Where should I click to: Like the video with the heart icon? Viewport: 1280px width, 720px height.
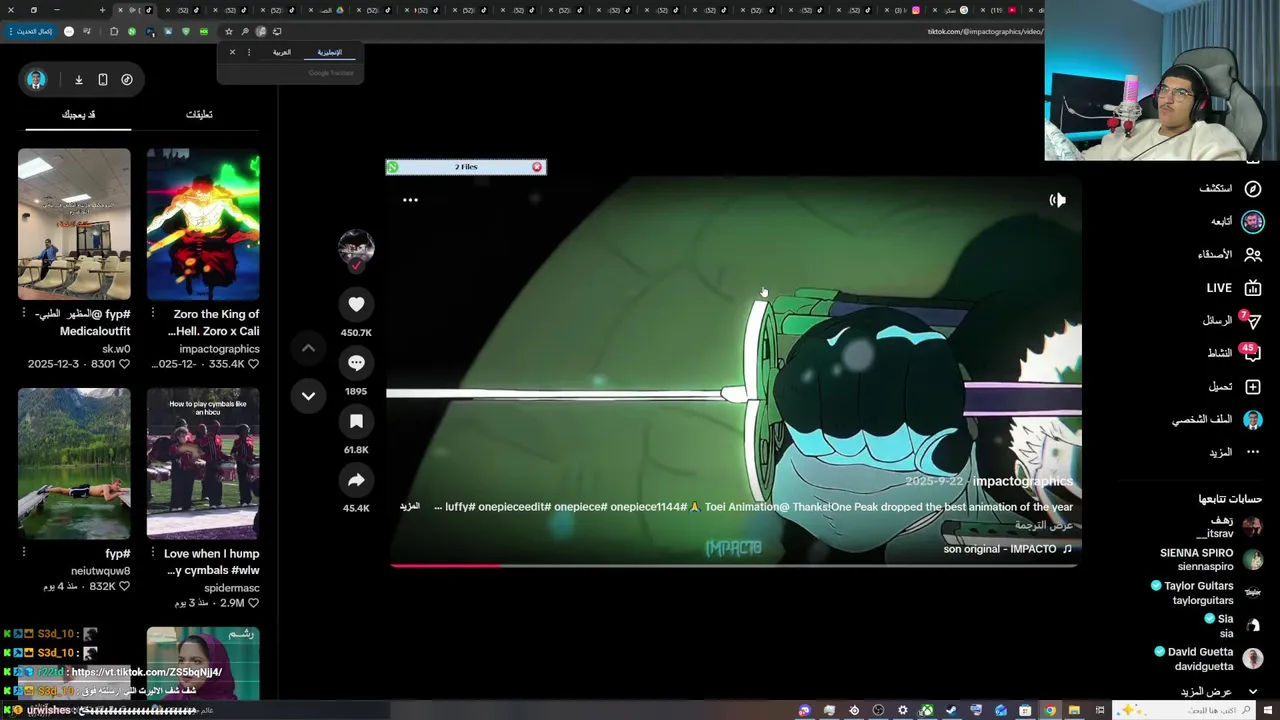(356, 304)
